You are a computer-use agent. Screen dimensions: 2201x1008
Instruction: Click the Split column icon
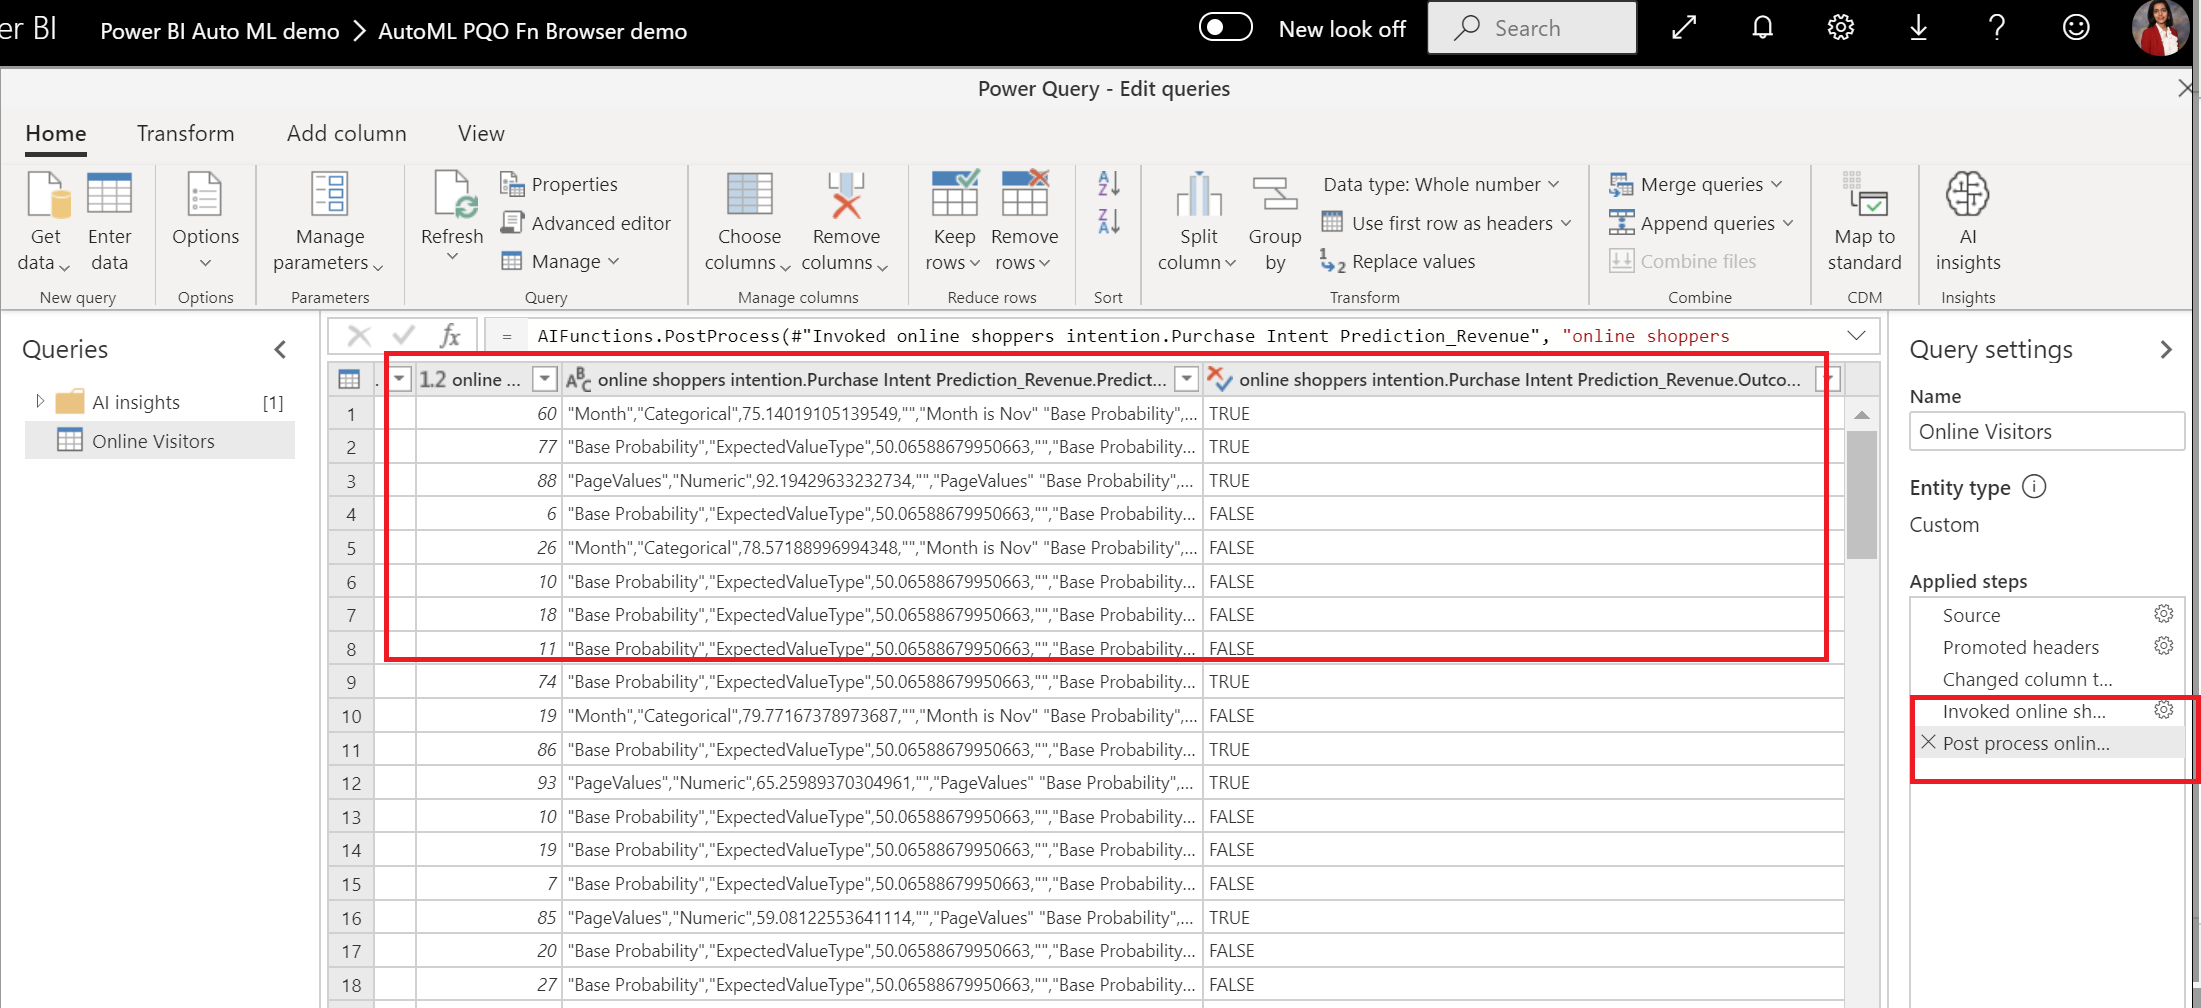click(1198, 194)
